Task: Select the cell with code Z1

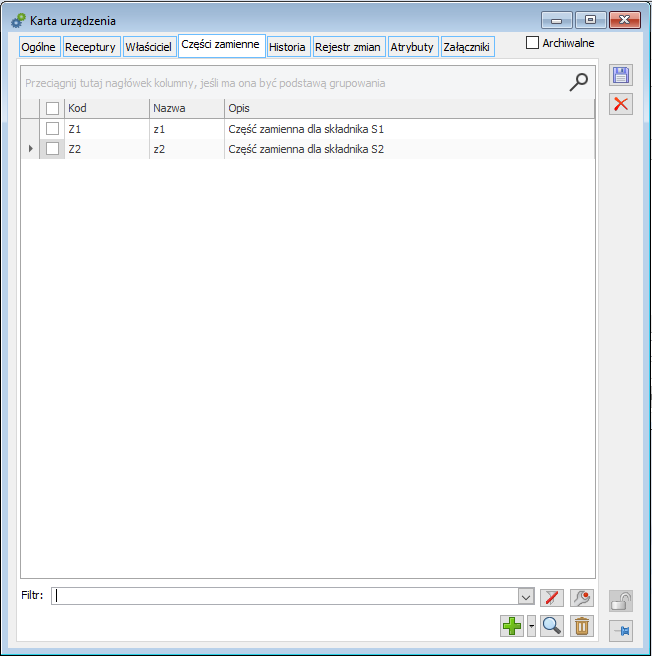Action: [x=107, y=129]
